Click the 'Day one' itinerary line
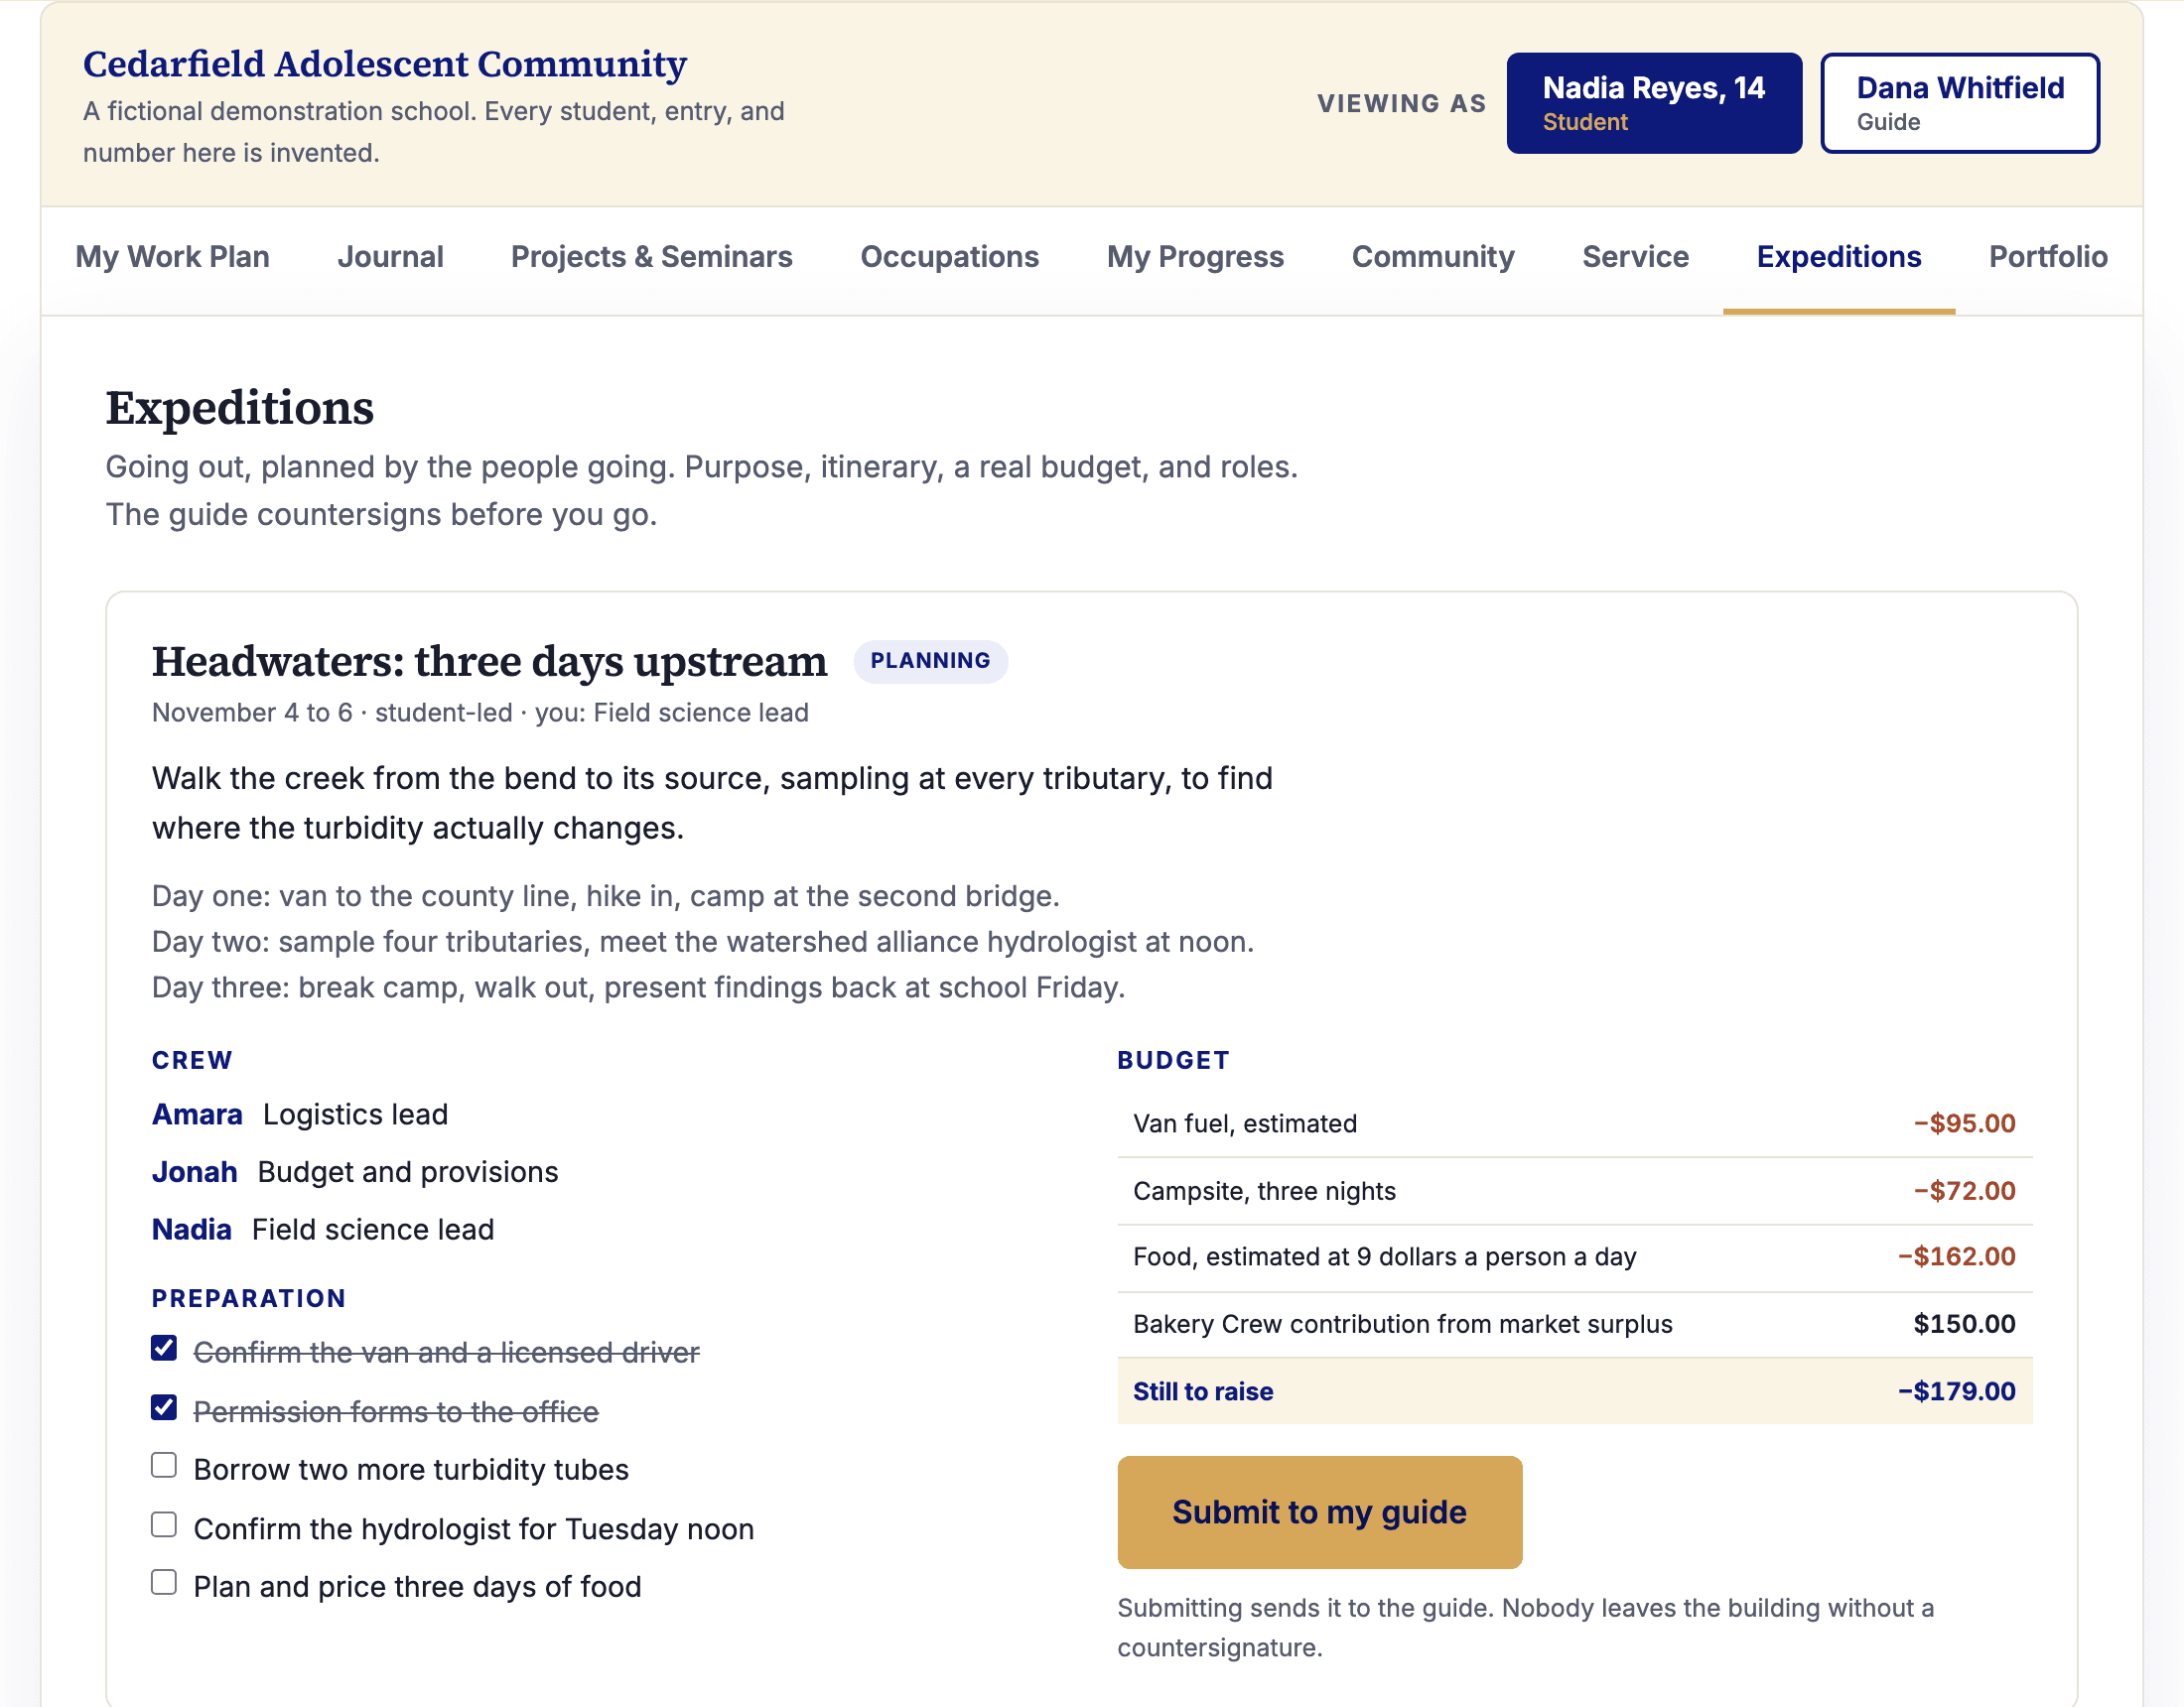Screen dimensions: 2184x1707 pyautogui.click(x=605, y=896)
